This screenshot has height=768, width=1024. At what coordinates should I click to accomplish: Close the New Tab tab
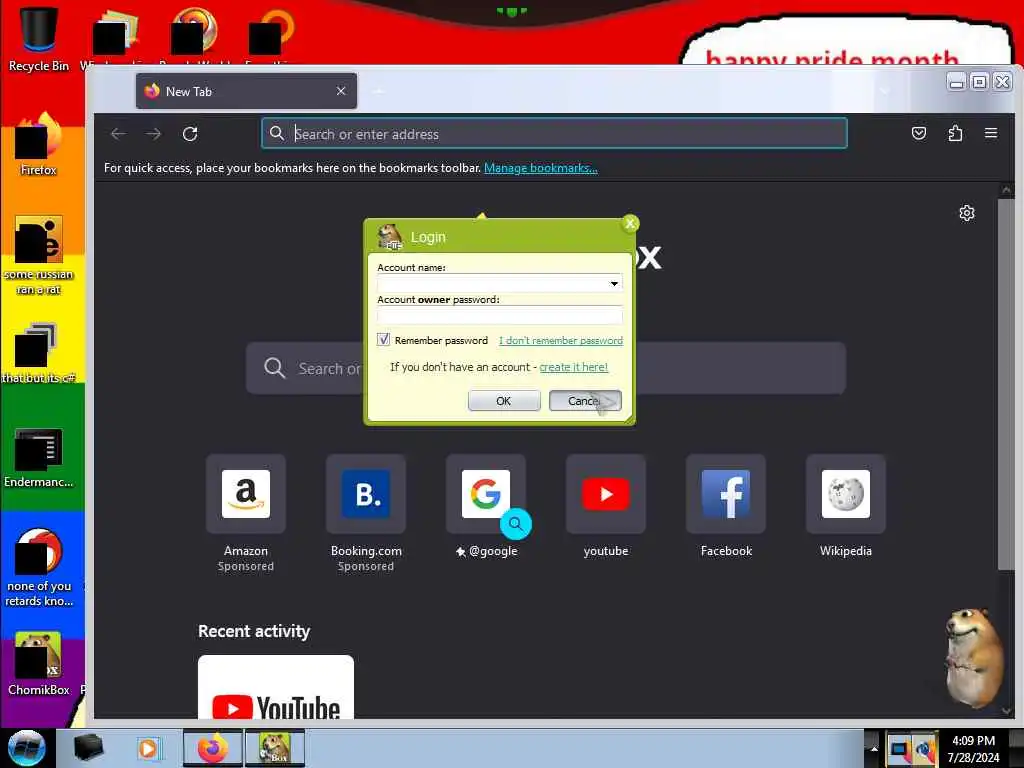(x=341, y=91)
